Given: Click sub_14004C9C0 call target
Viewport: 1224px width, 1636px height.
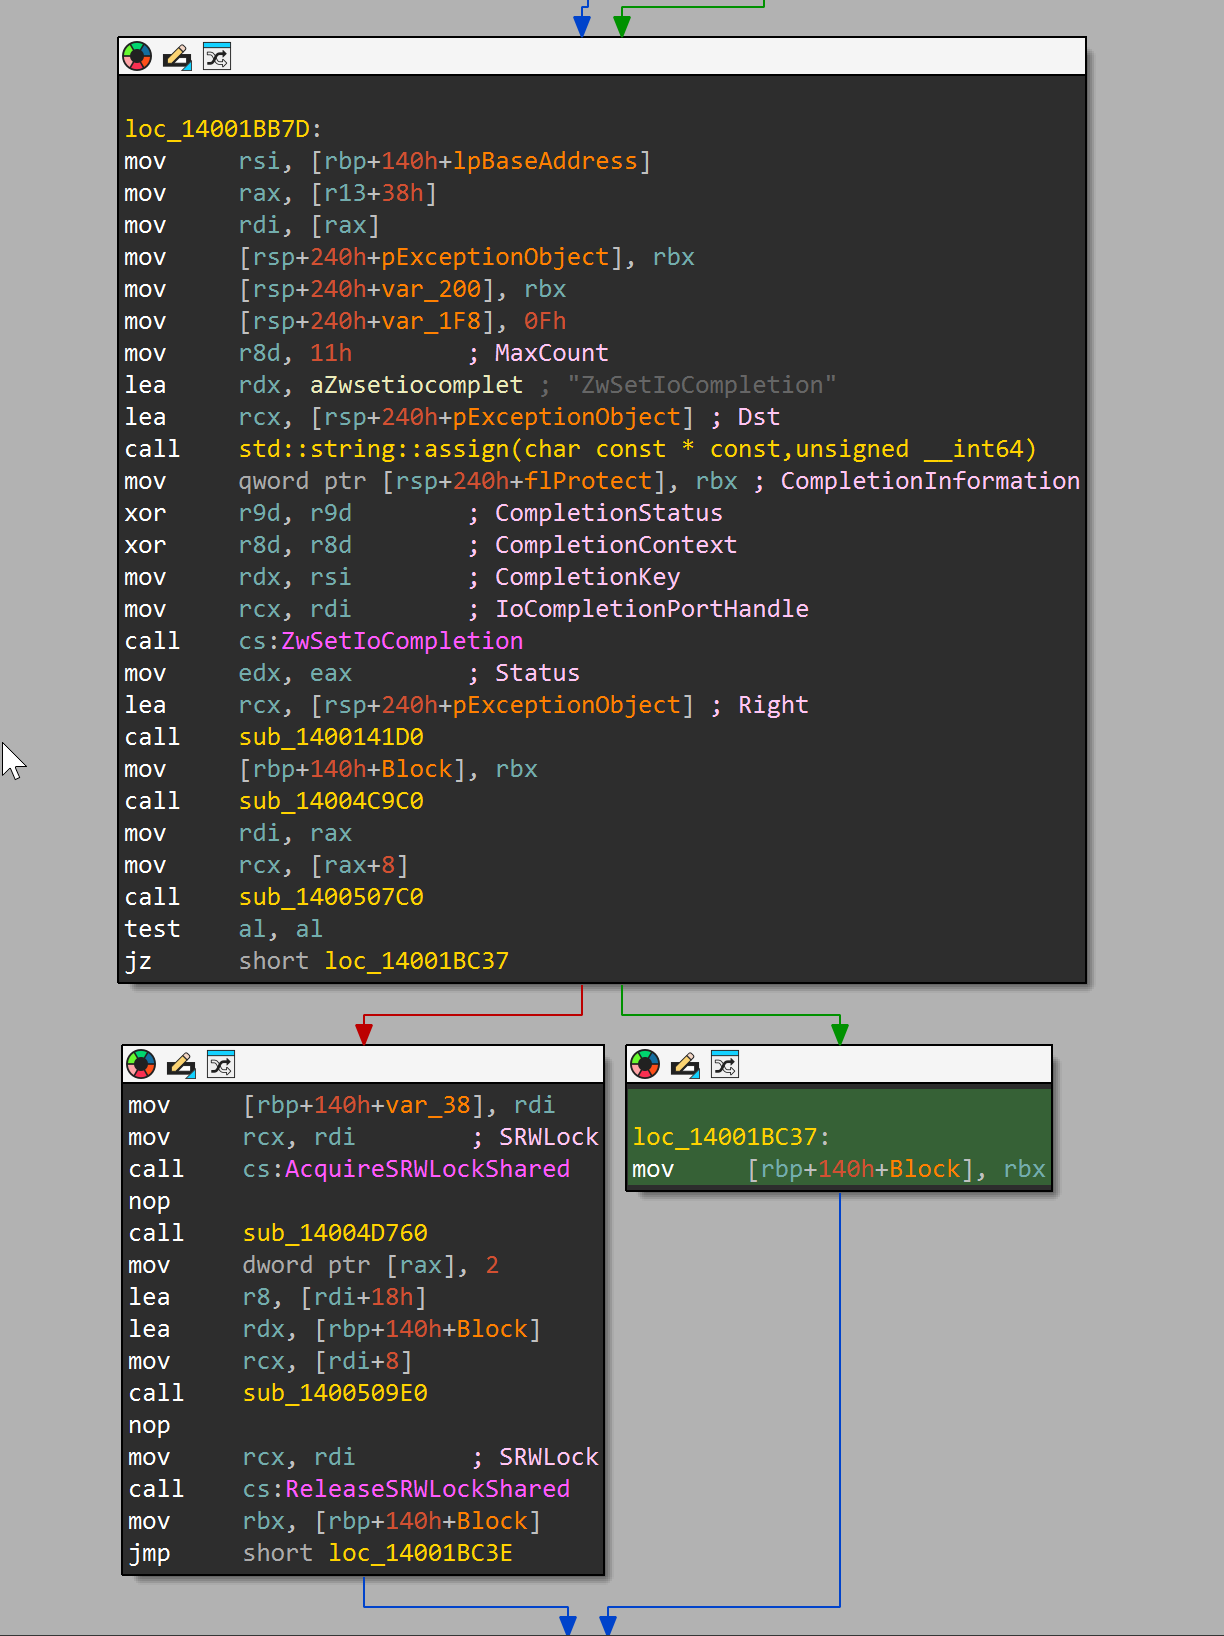Looking at the screenshot, I should point(331,801).
